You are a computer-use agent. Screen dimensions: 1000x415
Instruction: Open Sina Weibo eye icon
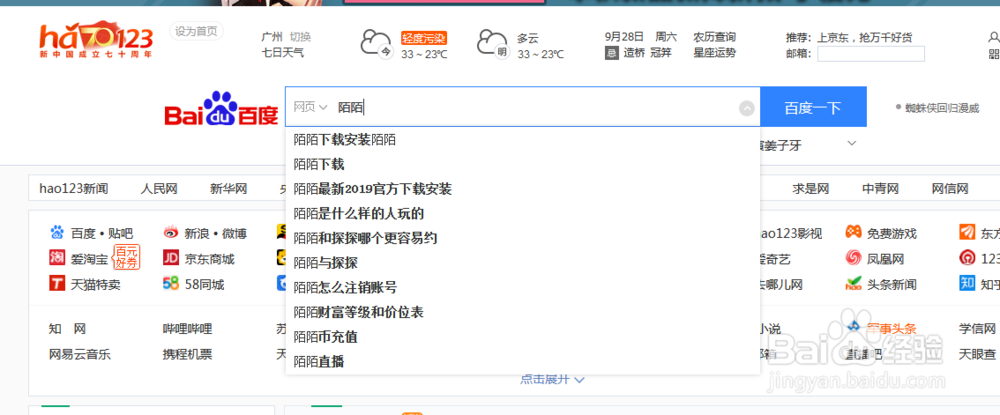click(170, 234)
